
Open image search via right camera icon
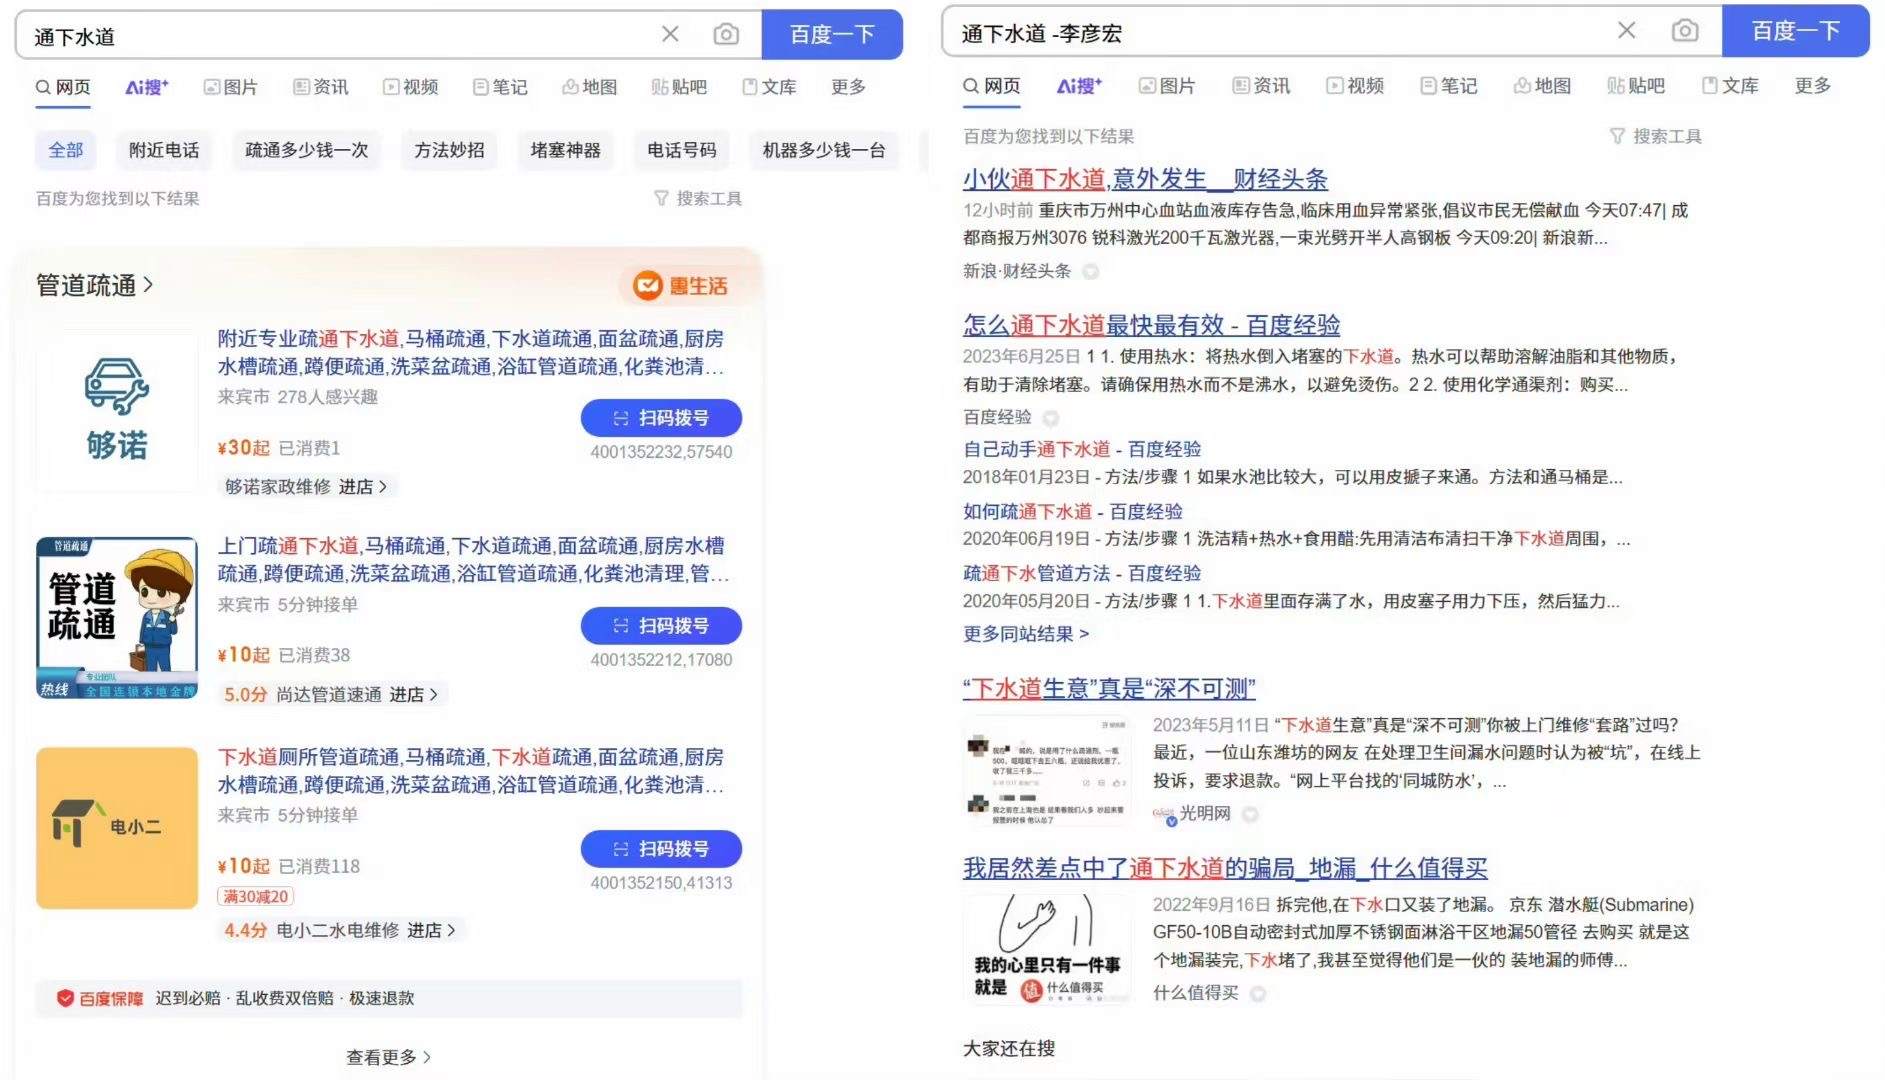pyautogui.click(x=1685, y=31)
